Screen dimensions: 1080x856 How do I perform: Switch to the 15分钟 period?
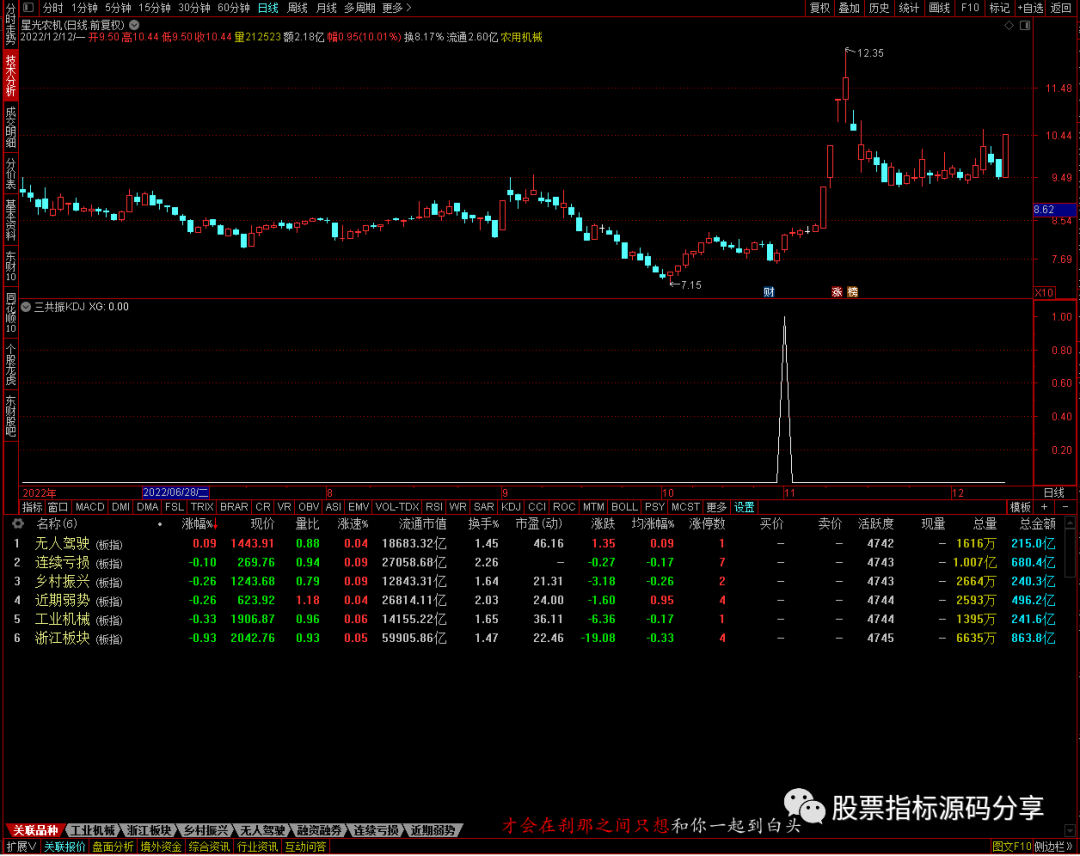[x=154, y=8]
